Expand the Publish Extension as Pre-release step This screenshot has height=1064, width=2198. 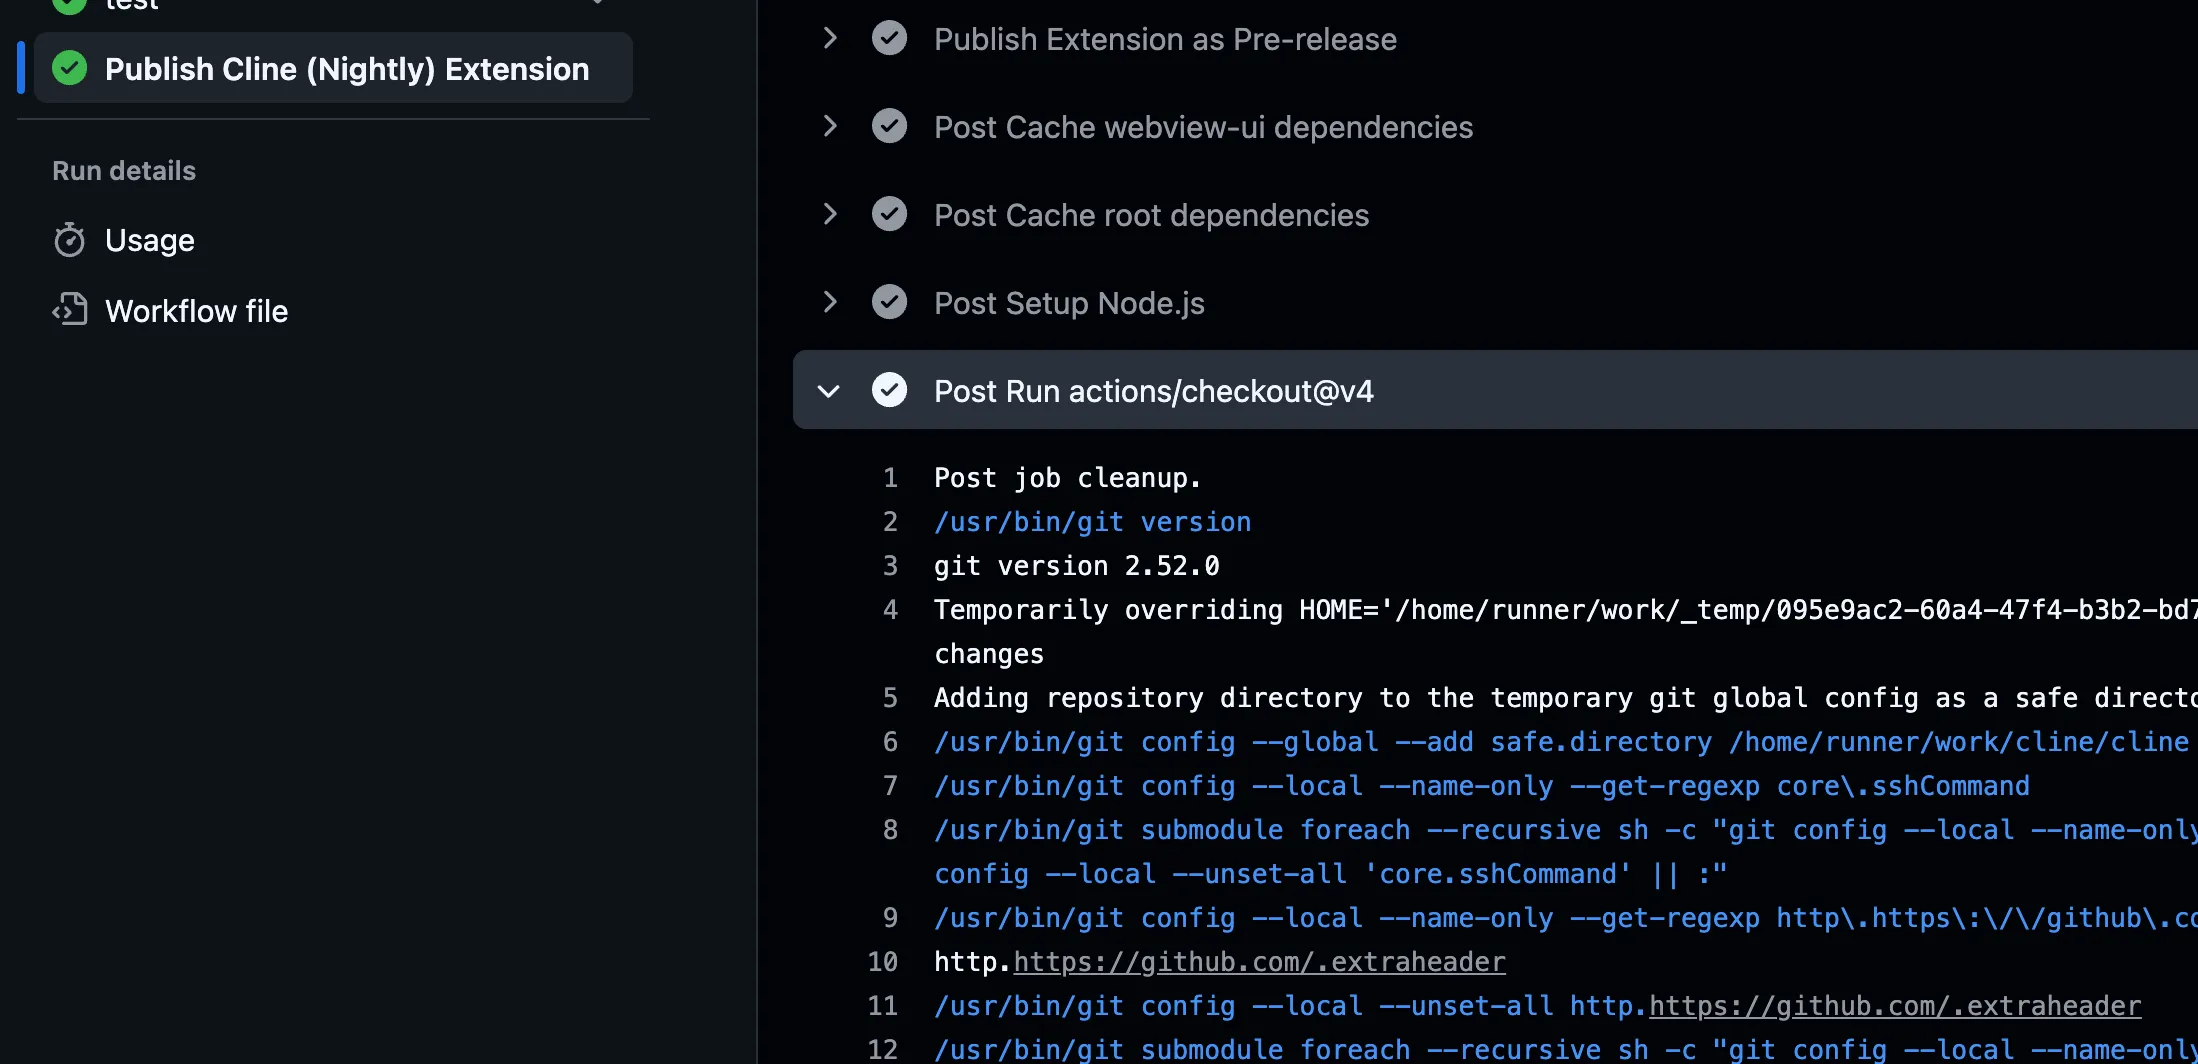[x=829, y=39]
